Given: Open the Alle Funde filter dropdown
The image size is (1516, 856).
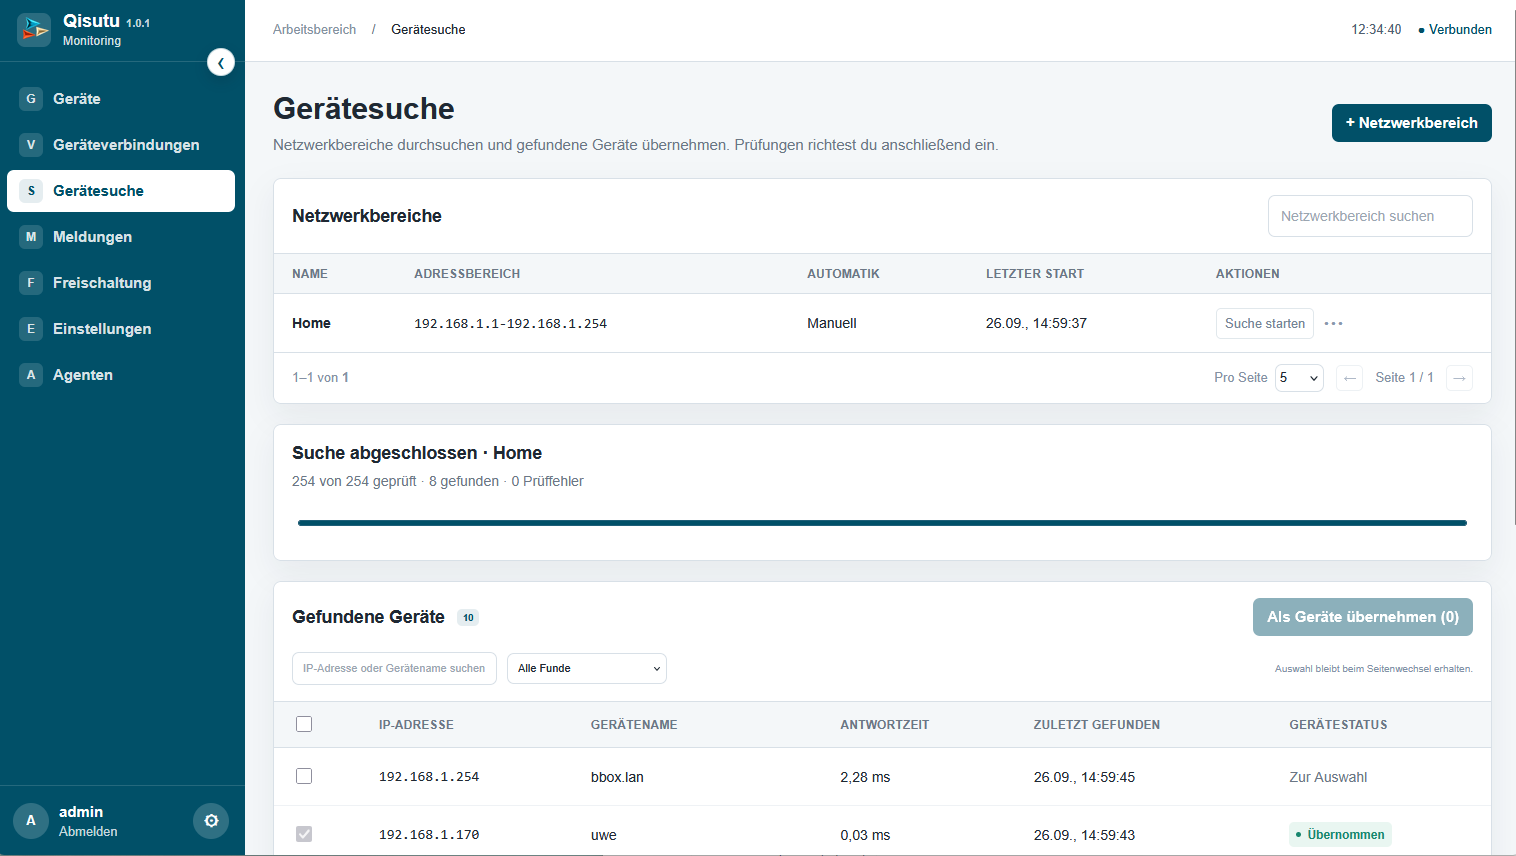Looking at the screenshot, I should tap(587, 668).
